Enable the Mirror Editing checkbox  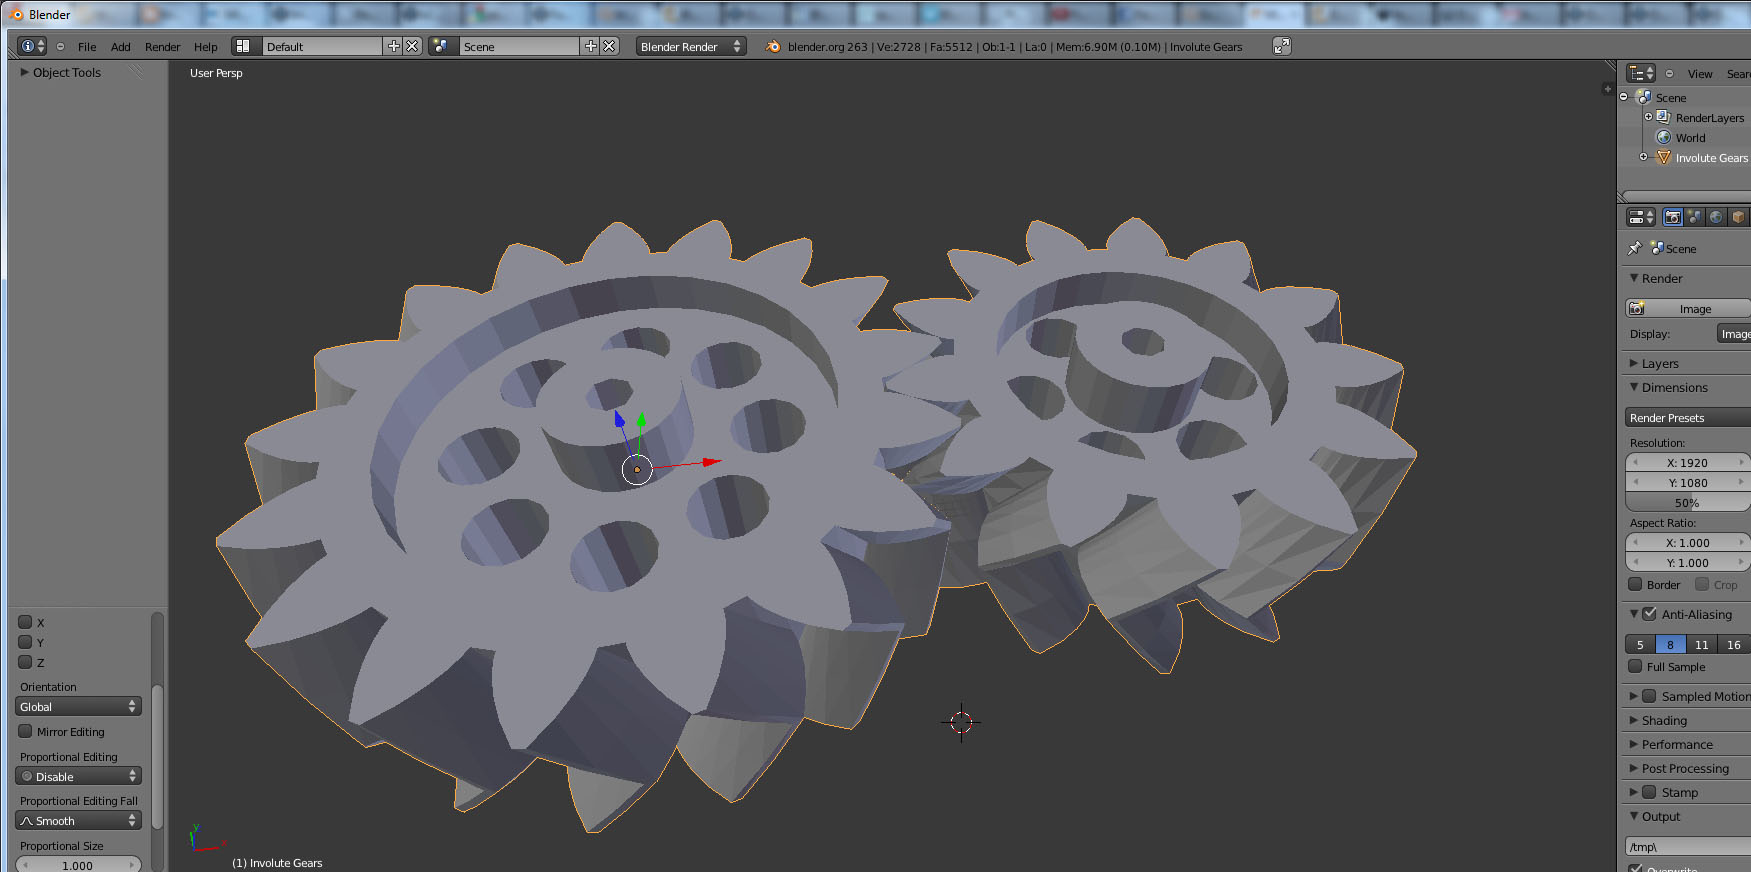pyautogui.click(x=26, y=731)
